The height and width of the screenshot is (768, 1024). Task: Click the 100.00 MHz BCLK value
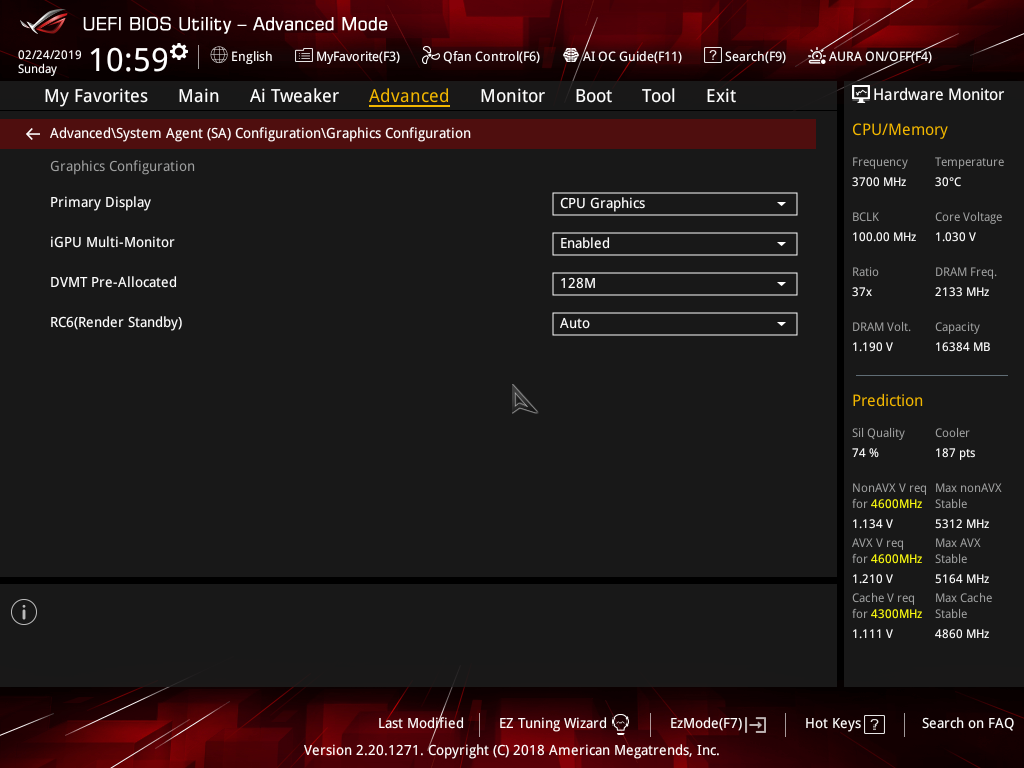(884, 237)
